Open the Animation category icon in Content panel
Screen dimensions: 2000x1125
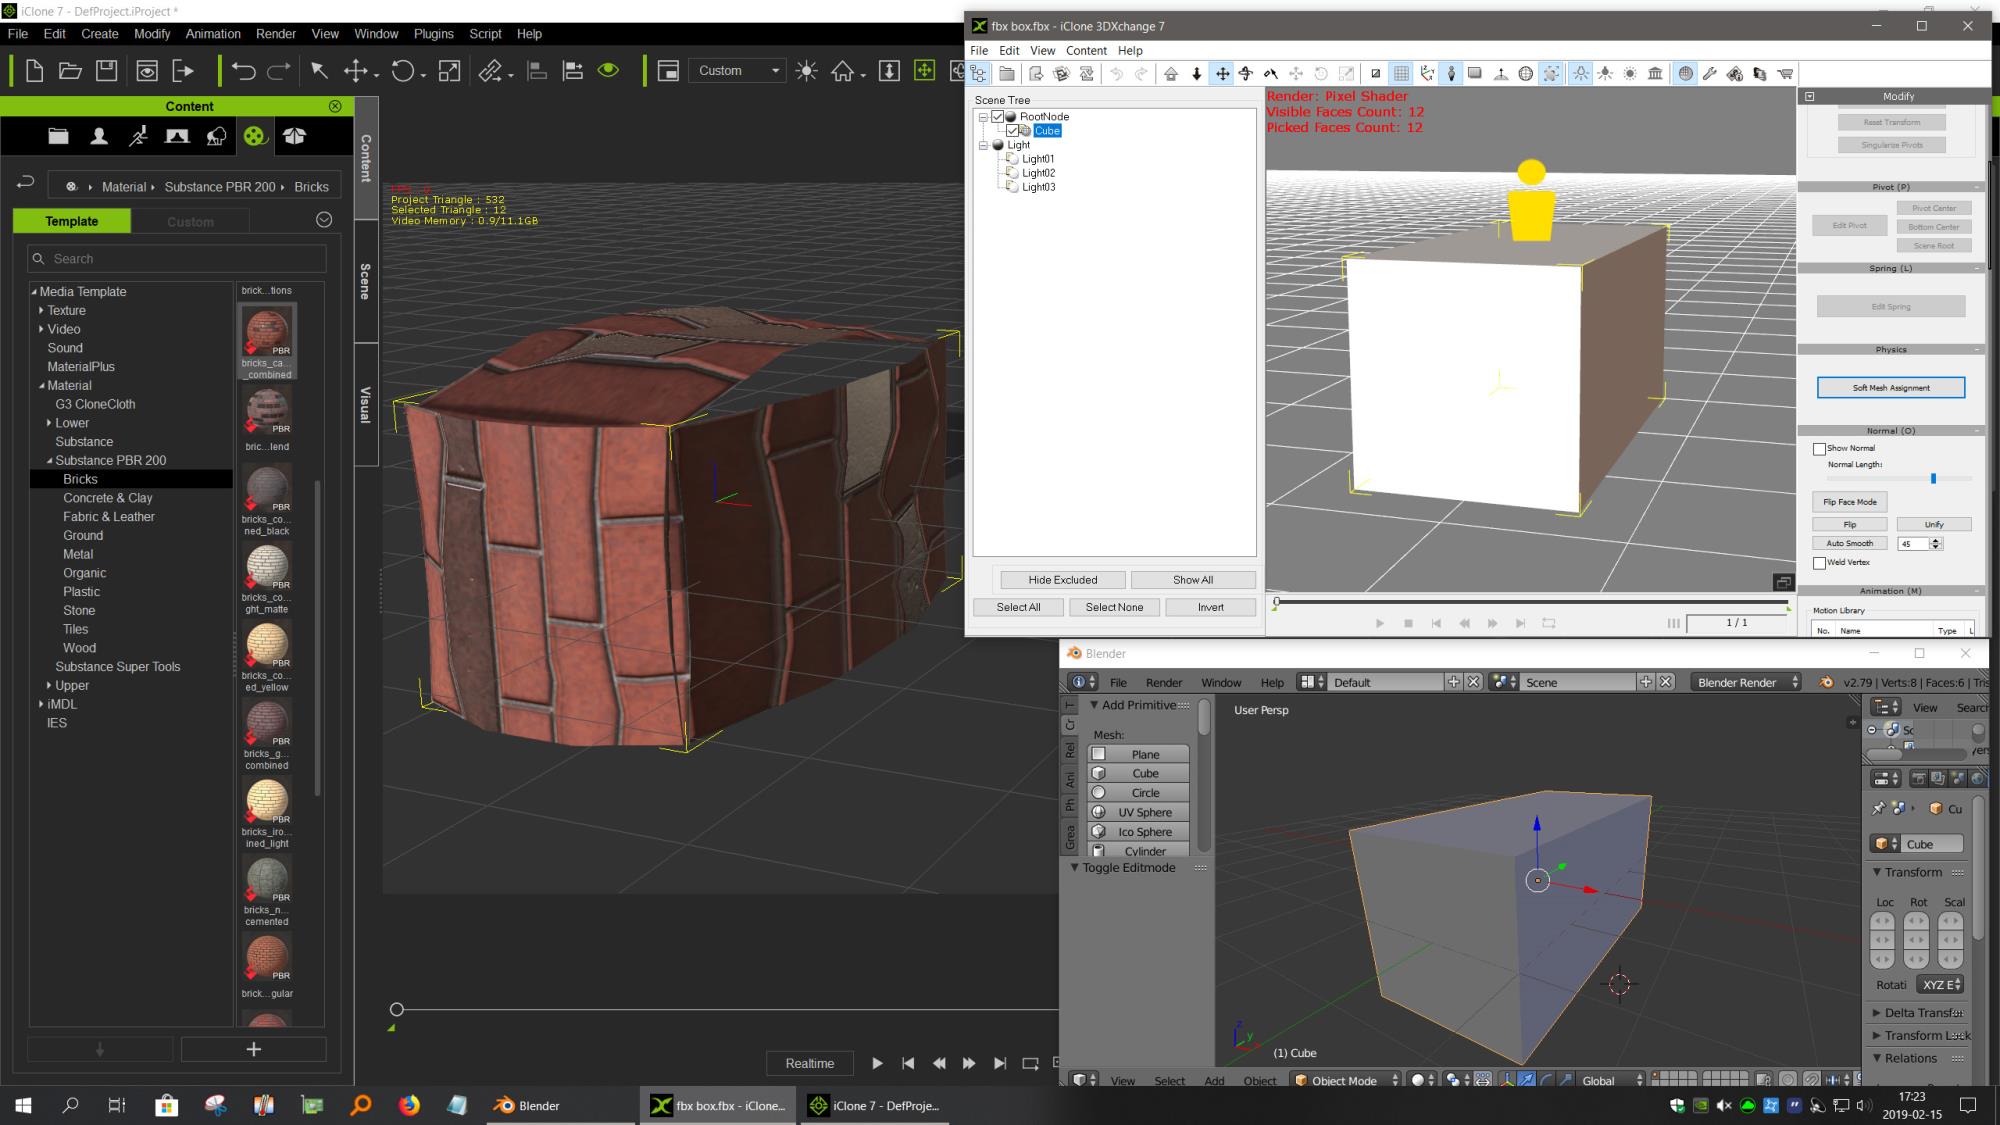(x=138, y=137)
